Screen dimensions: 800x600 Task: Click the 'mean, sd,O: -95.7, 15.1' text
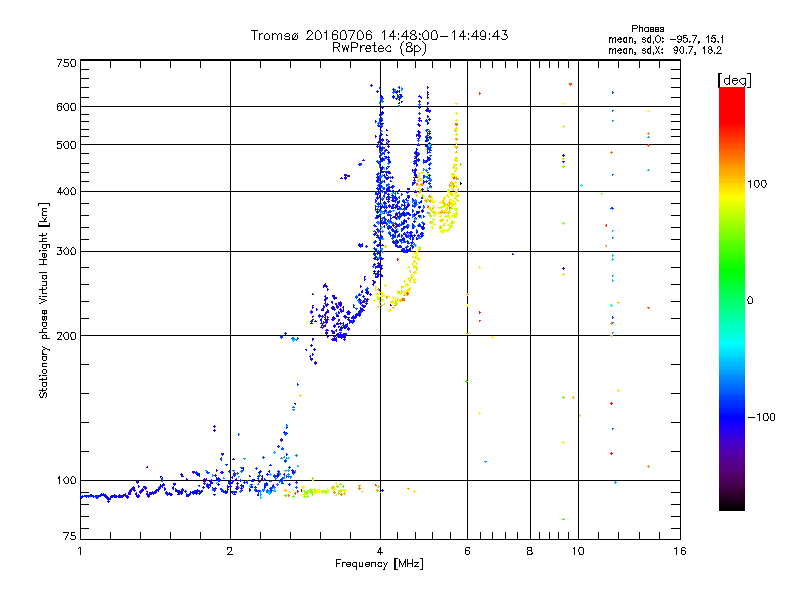pyautogui.click(x=666, y=39)
